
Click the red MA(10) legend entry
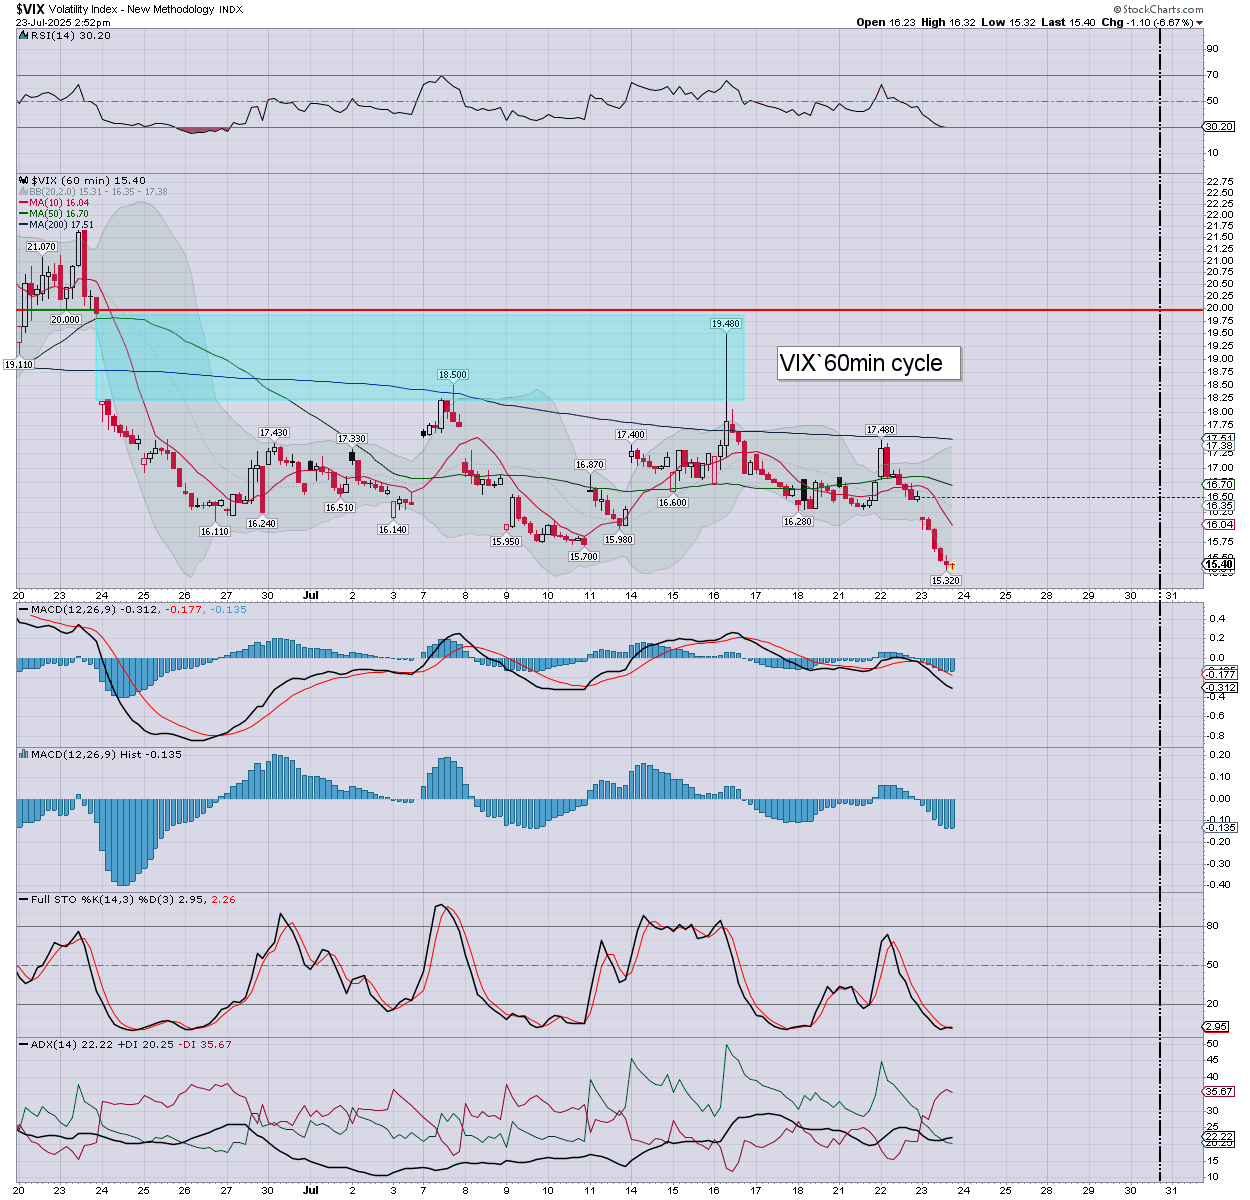click(59, 203)
